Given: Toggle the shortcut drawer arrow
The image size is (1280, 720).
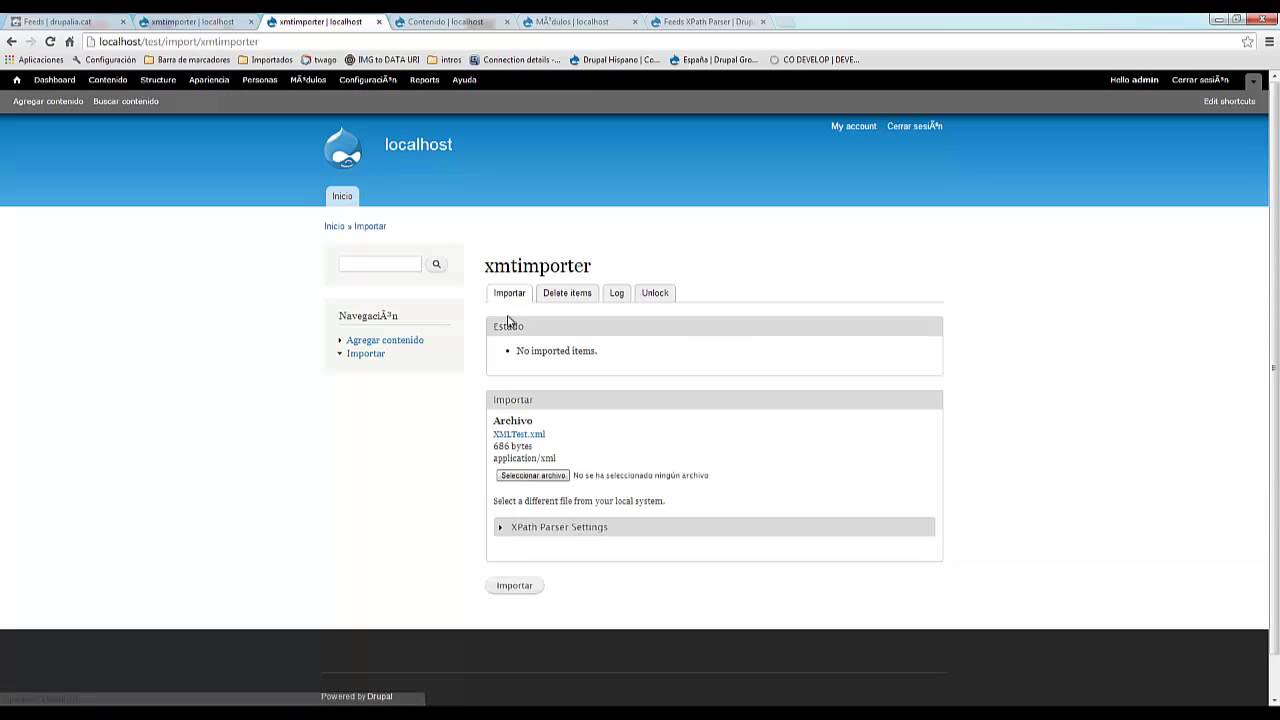Looking at the screenshot, I should pos(1253,81).
